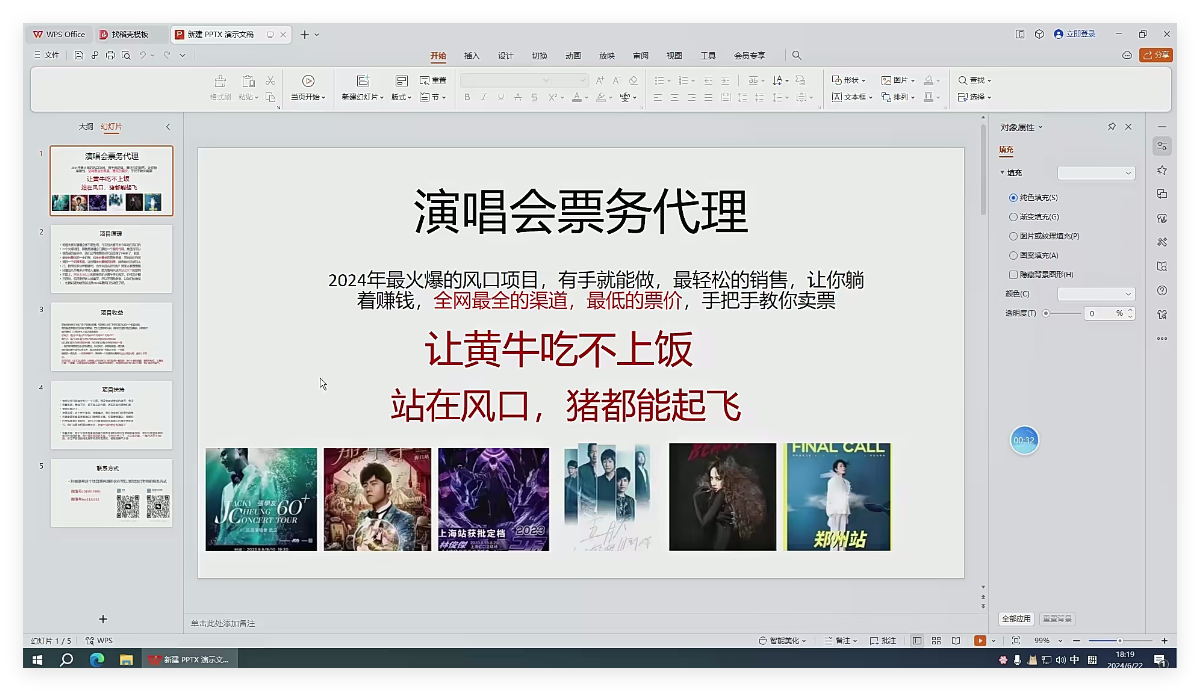Screen dimensions: 1200x691
Task: Open the arrange (排列) dropdown
Action: tap(898, 97)
